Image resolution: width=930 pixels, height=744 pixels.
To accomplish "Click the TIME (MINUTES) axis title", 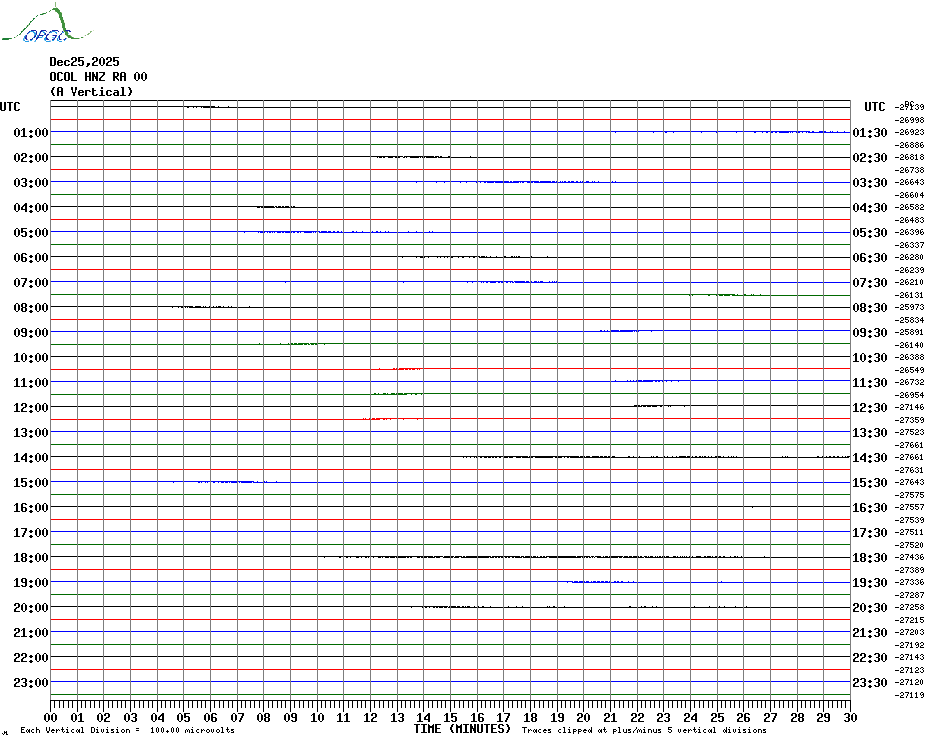I will [462, 729].
